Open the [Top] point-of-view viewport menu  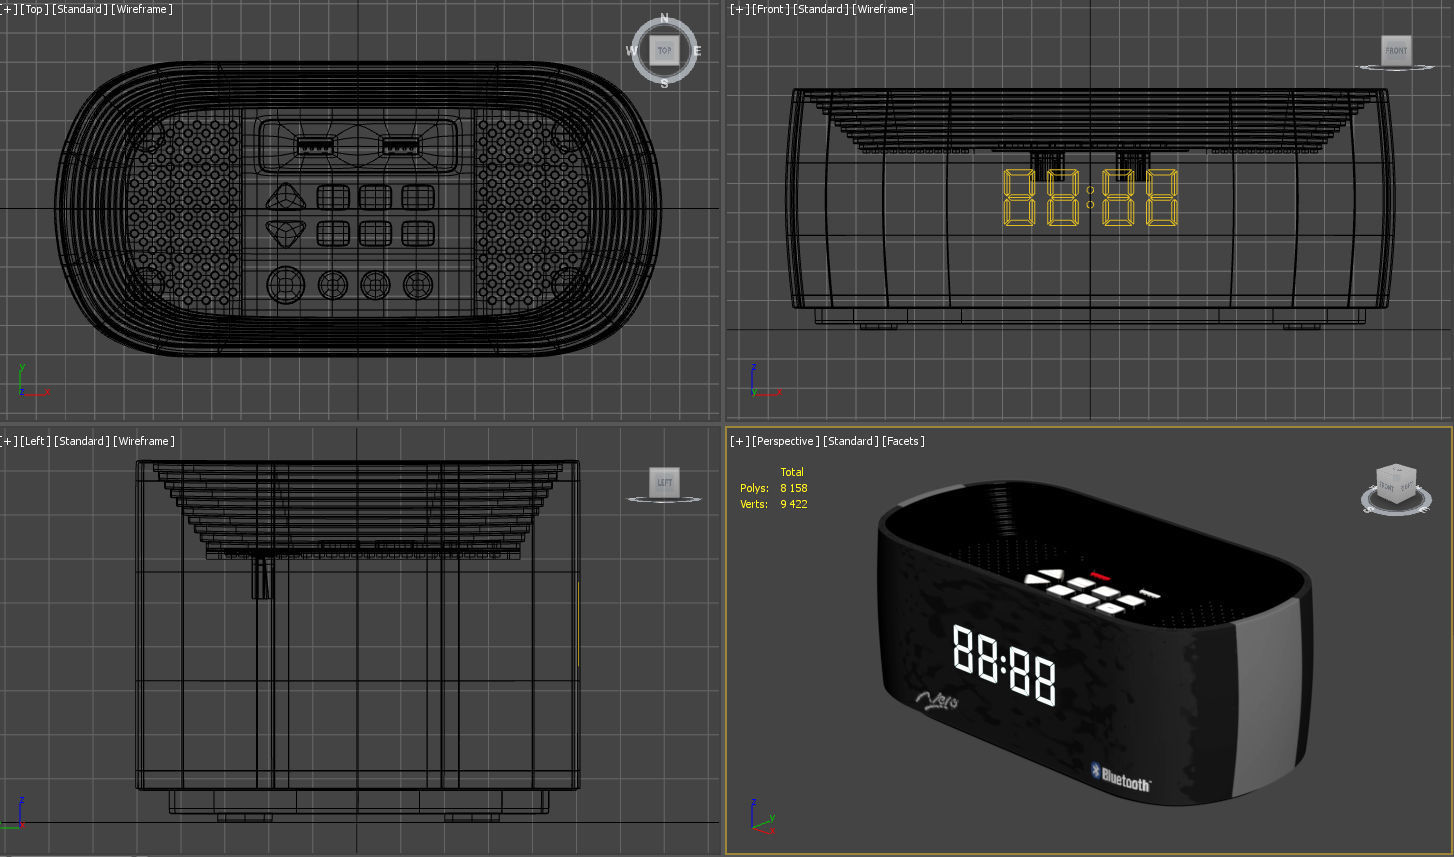tap(35, 9)
